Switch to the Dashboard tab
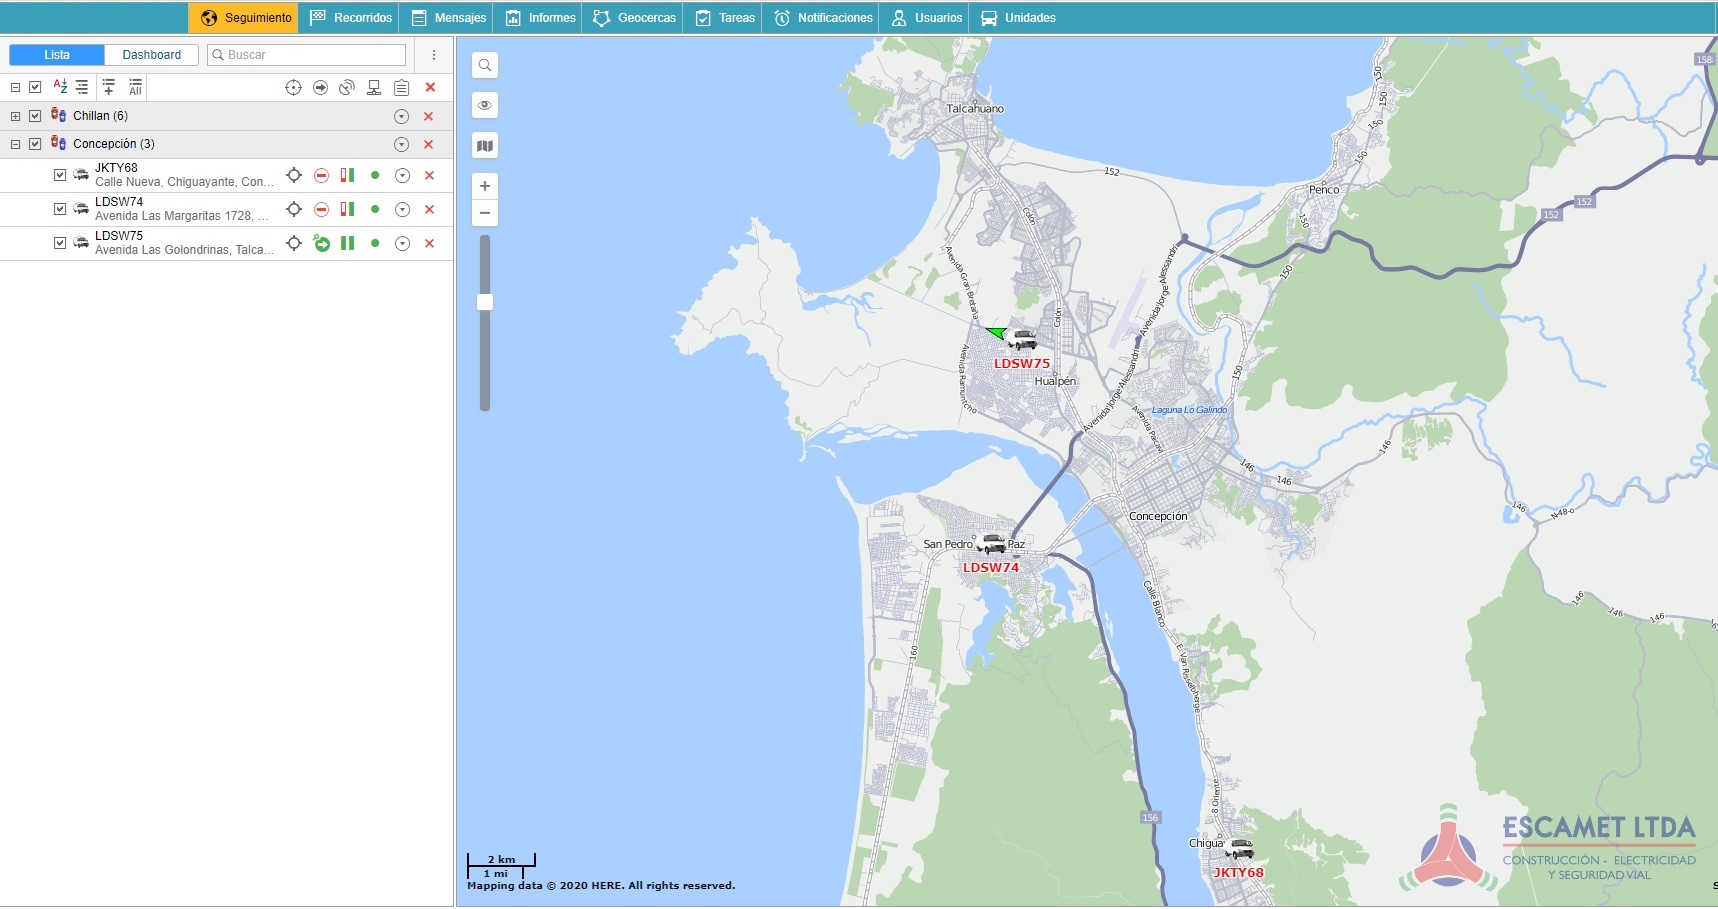This screenshot has height=909, width=1718. tap(151, 55)
